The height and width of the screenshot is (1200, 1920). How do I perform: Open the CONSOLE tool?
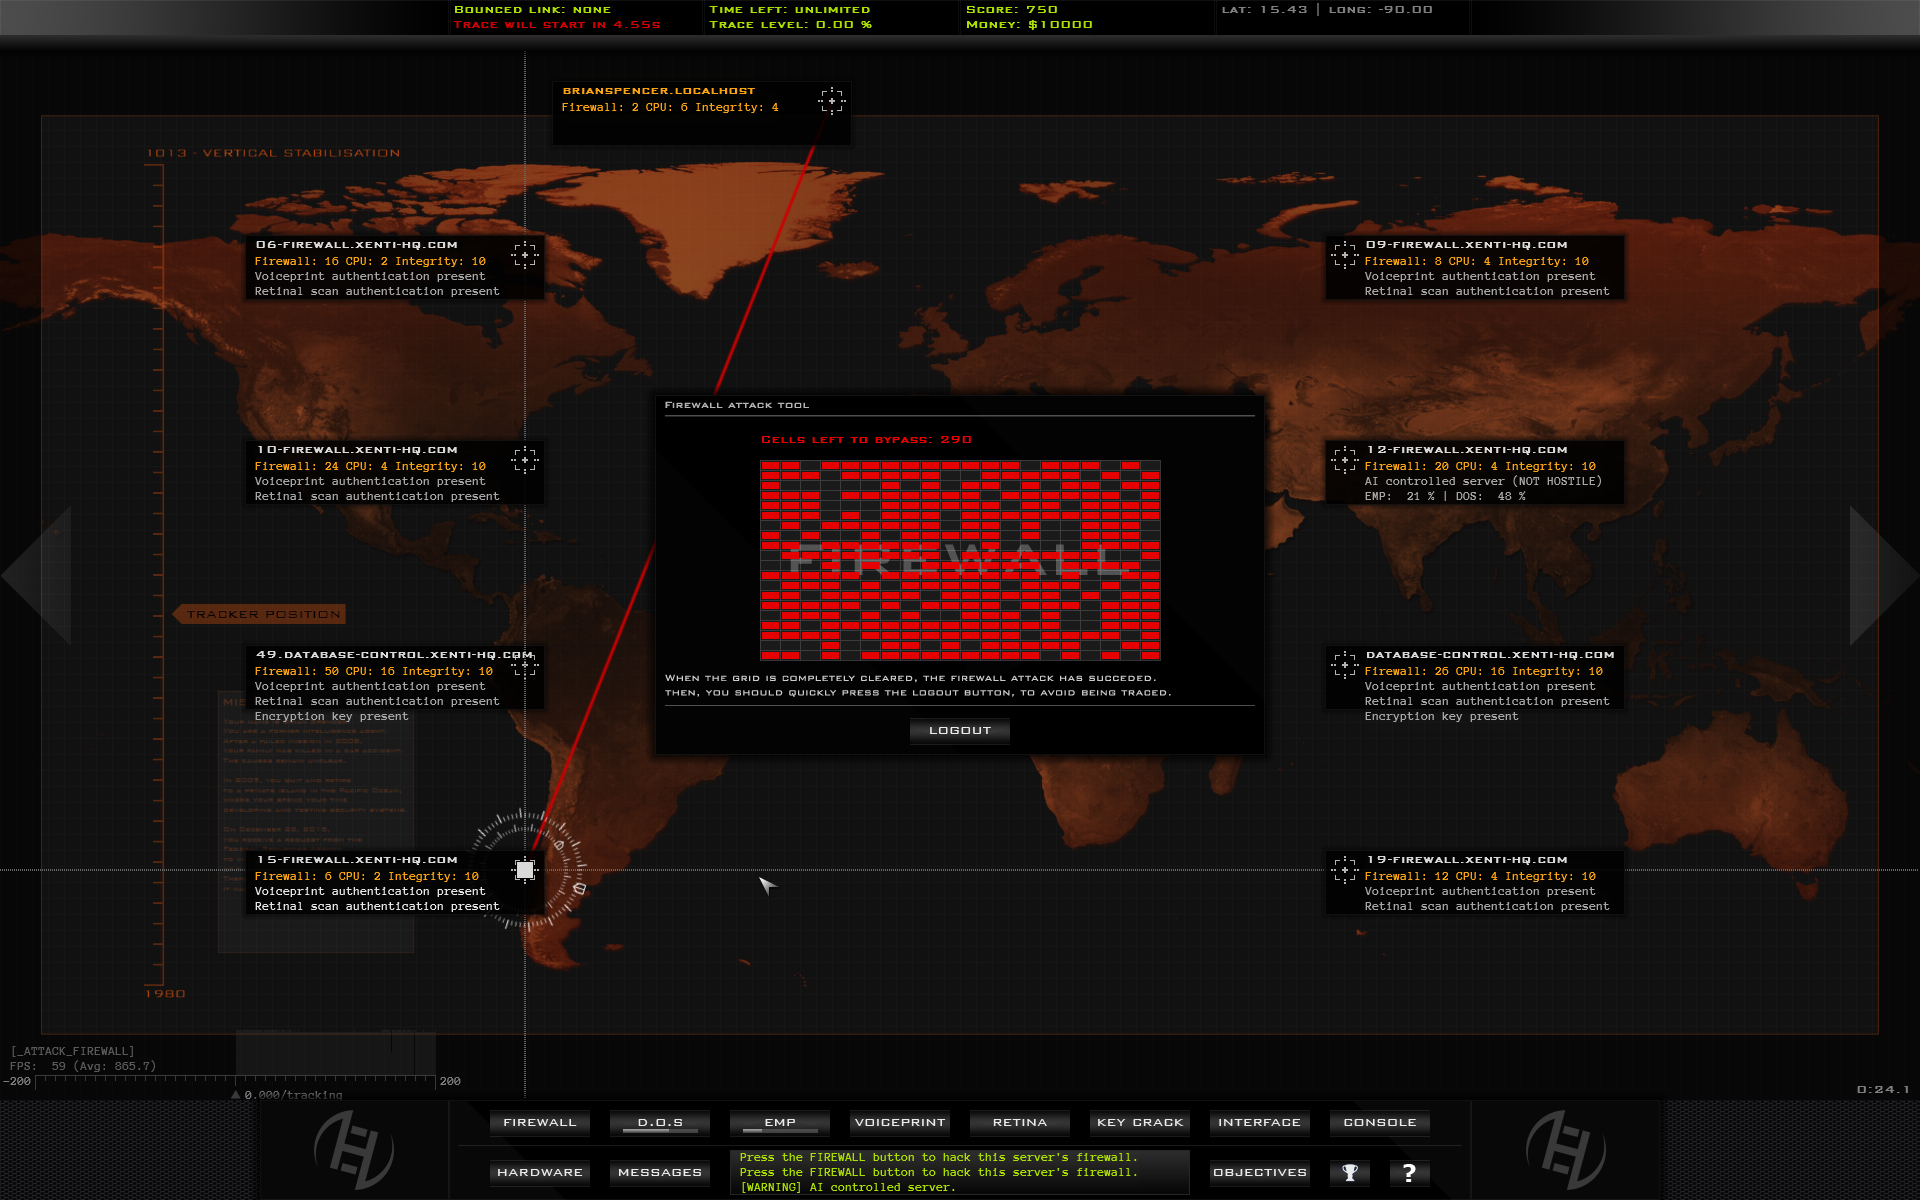(x=1379, y=1122)
